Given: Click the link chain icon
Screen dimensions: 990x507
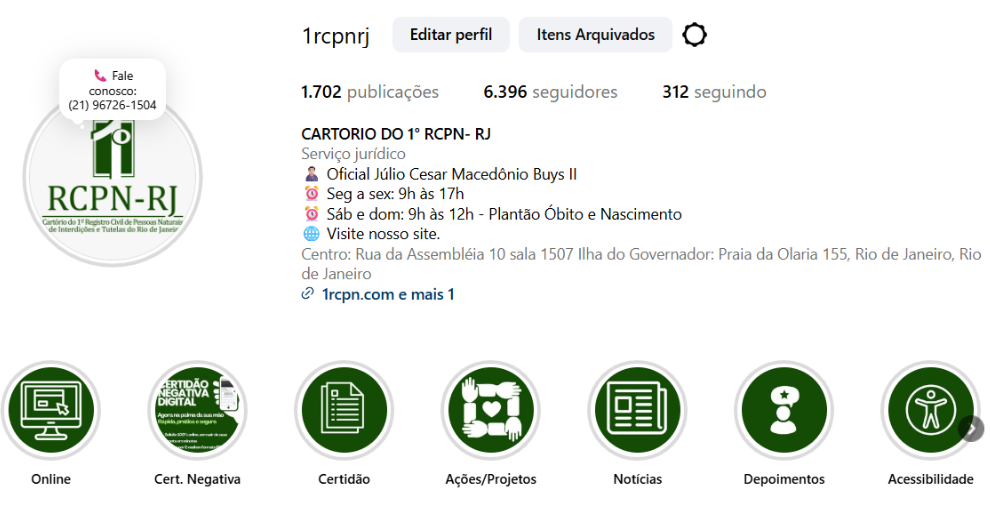Looking at the screenshot, I should tap(307, 294).
